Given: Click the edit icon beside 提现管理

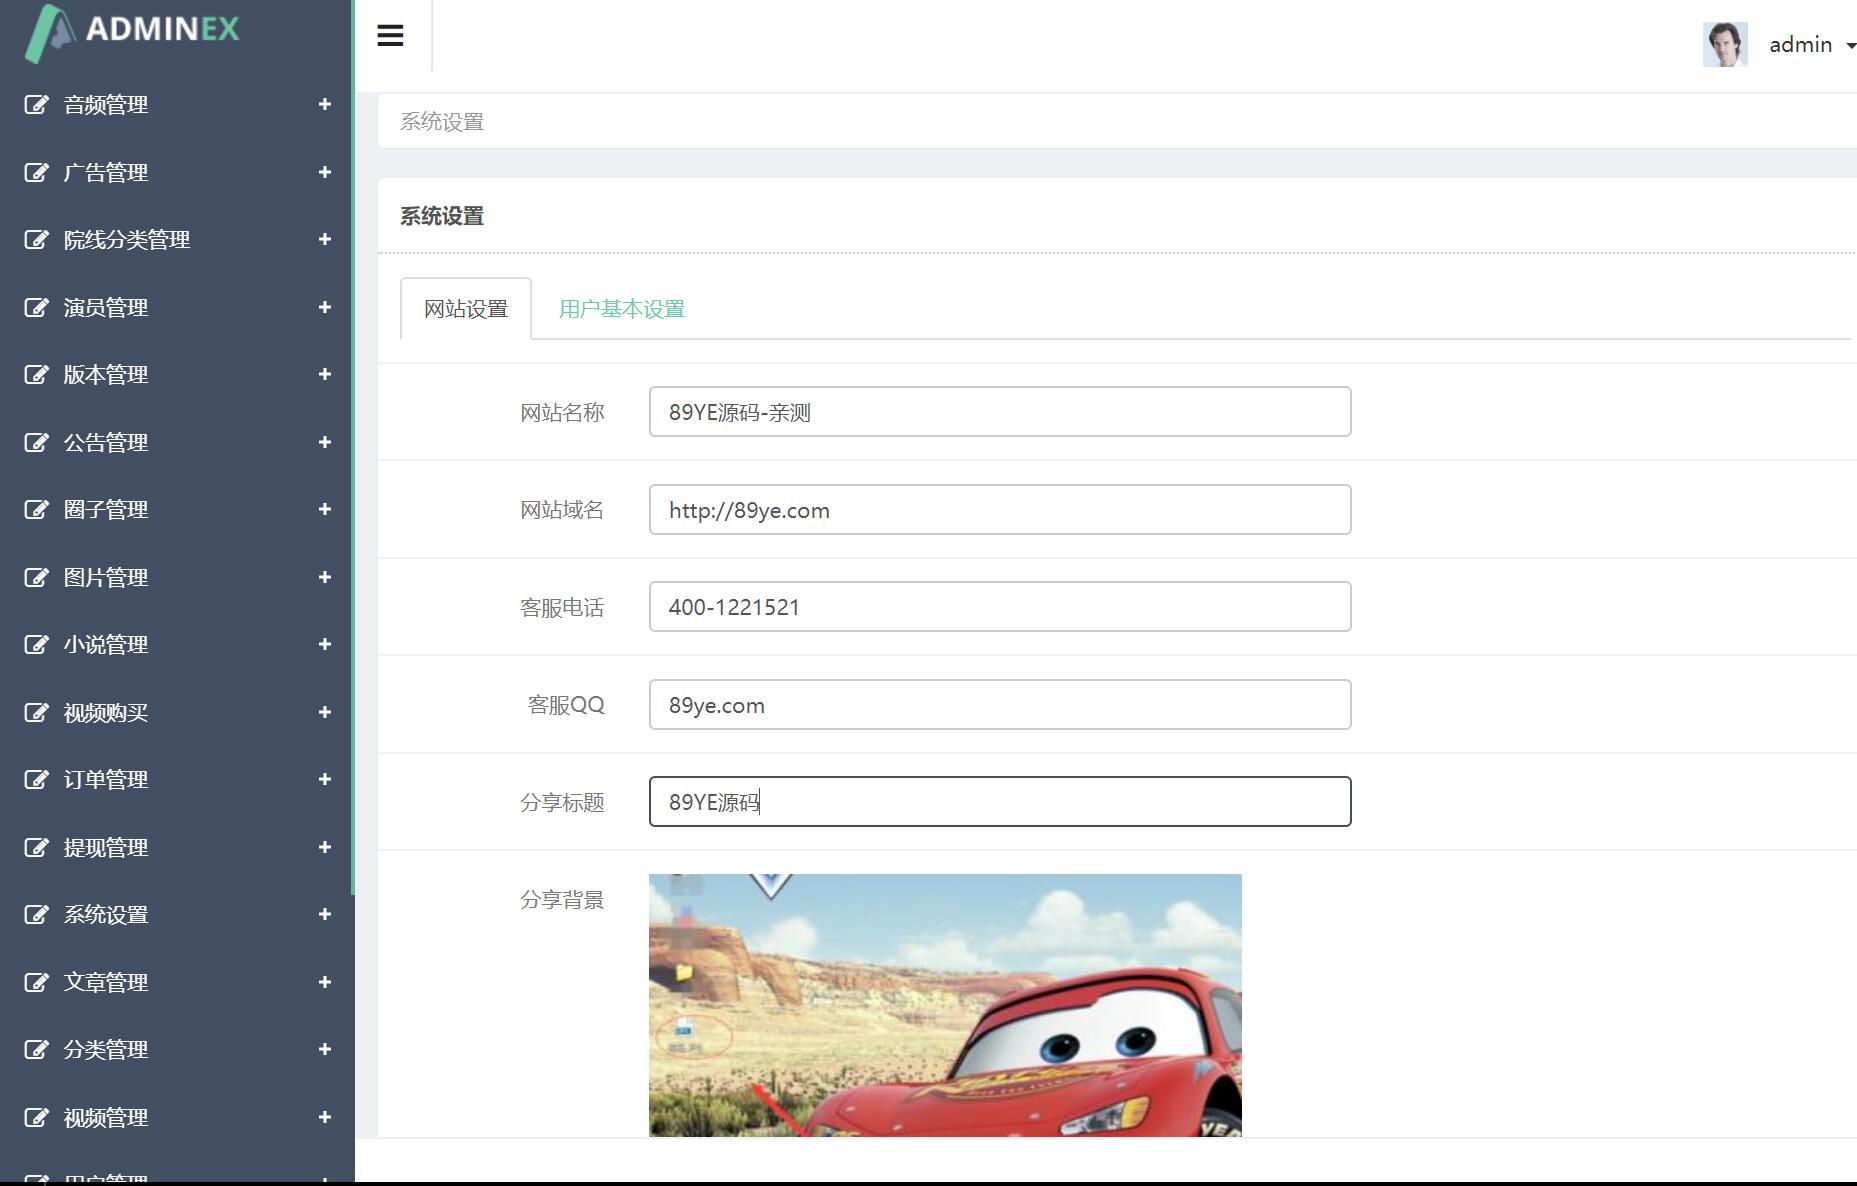Looking at the screenshot, I should pyautogui.click(x=36, y=848).
